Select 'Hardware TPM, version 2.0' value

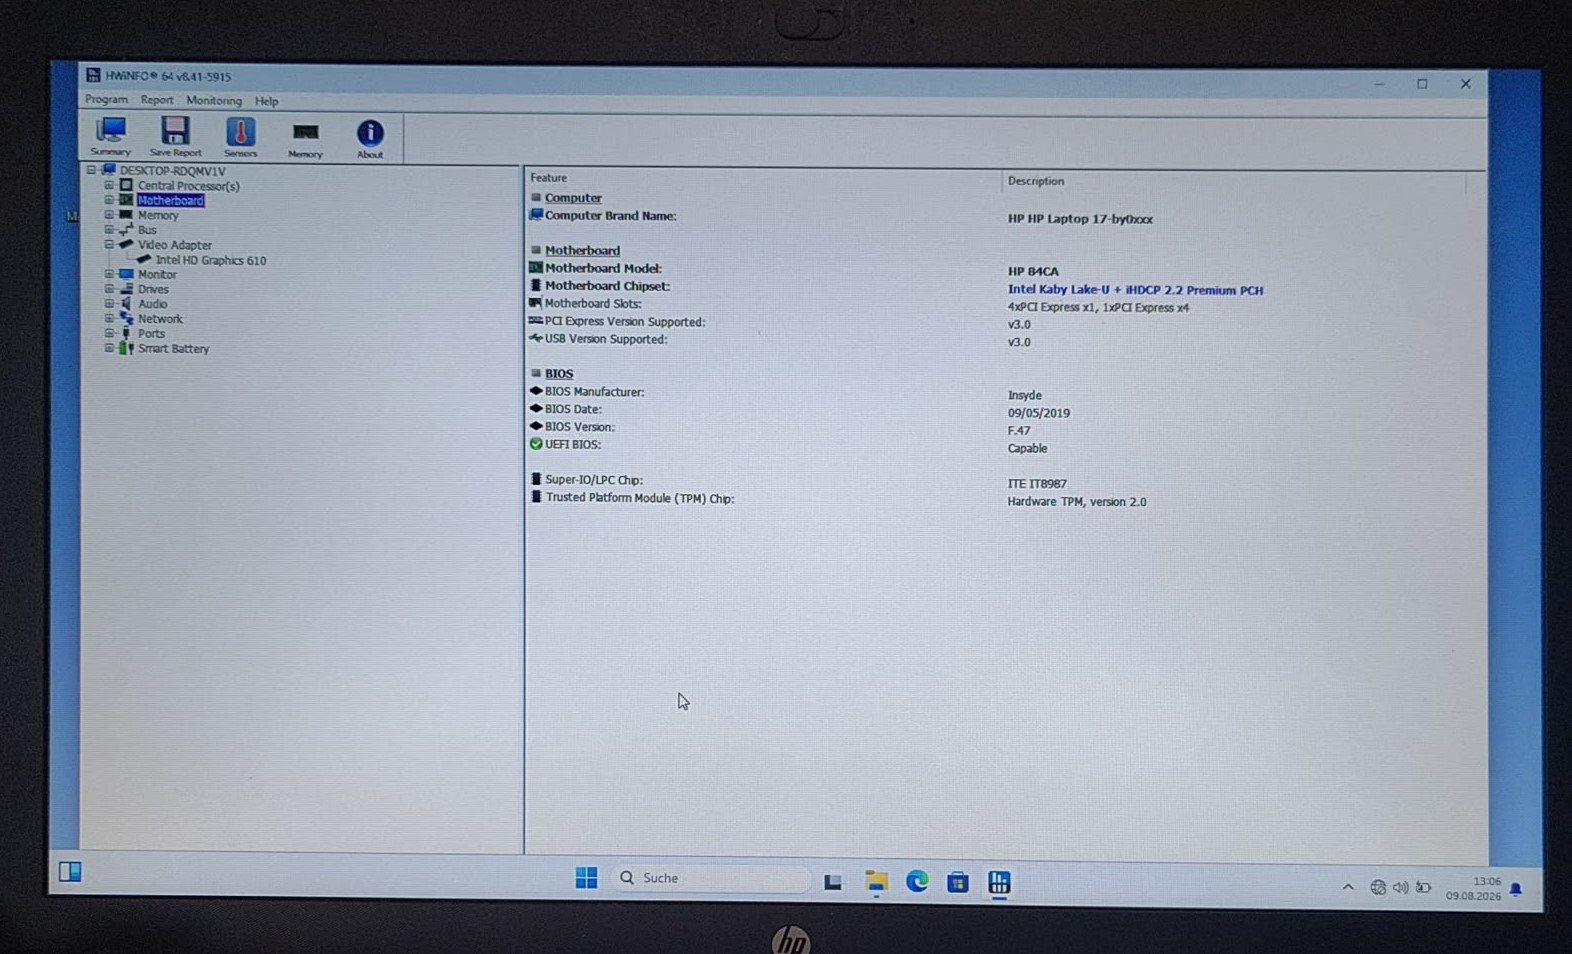(x=1077, y=502)
